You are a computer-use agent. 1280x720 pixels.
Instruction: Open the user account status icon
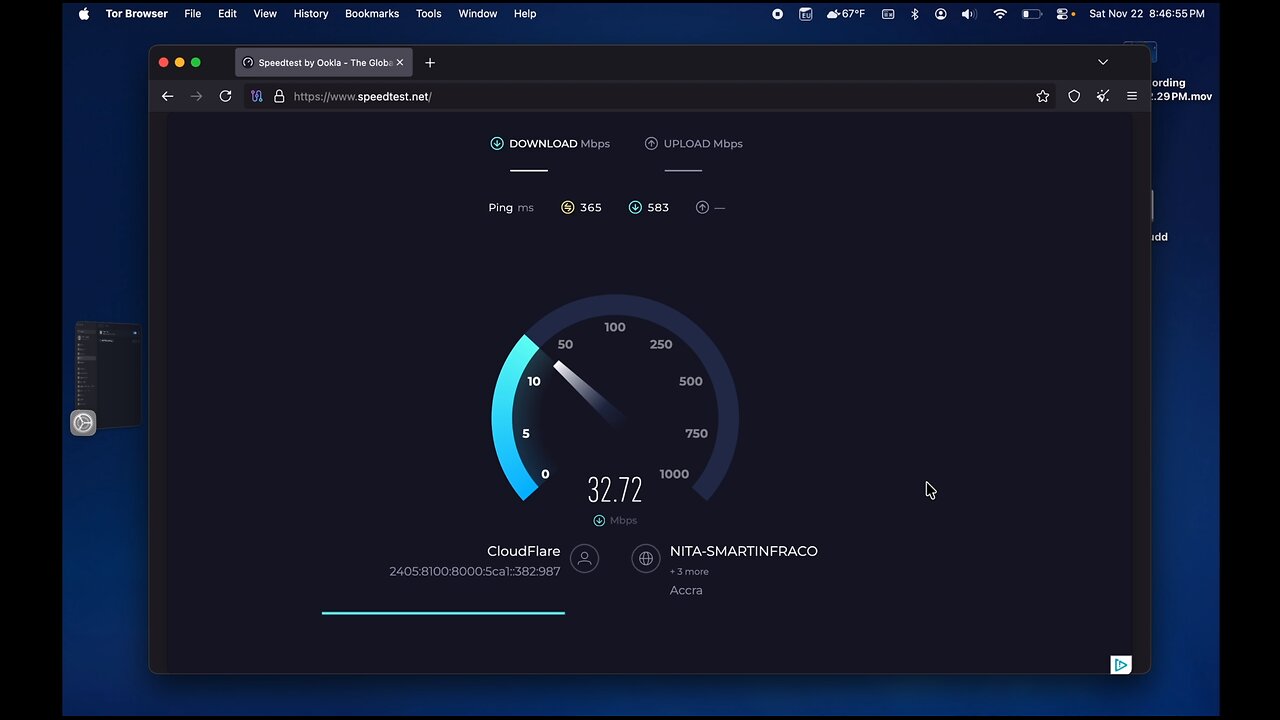tap(941, 14)
